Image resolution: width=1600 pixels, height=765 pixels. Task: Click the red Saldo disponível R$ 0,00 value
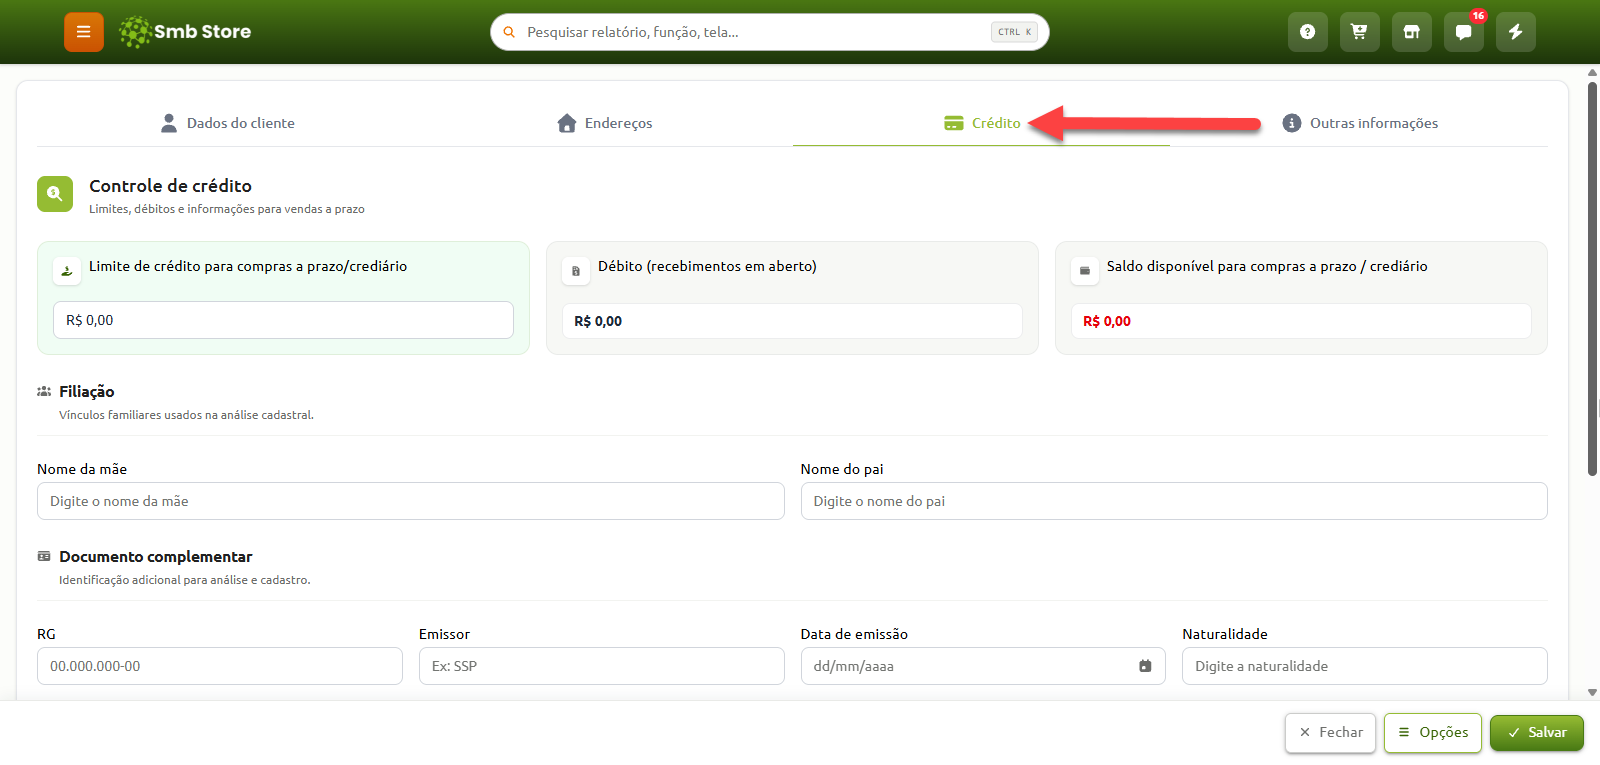1107,321
